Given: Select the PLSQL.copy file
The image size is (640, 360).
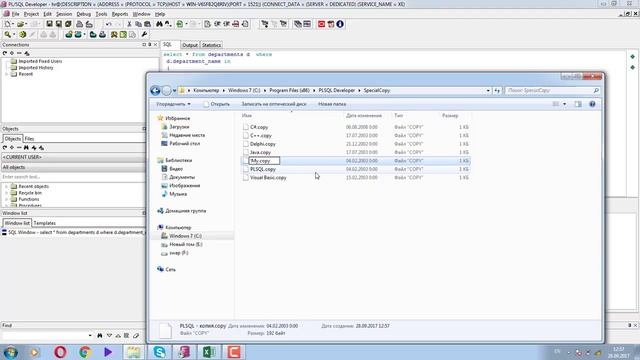Looking at the screenshot, I should (x=263, y=169).
